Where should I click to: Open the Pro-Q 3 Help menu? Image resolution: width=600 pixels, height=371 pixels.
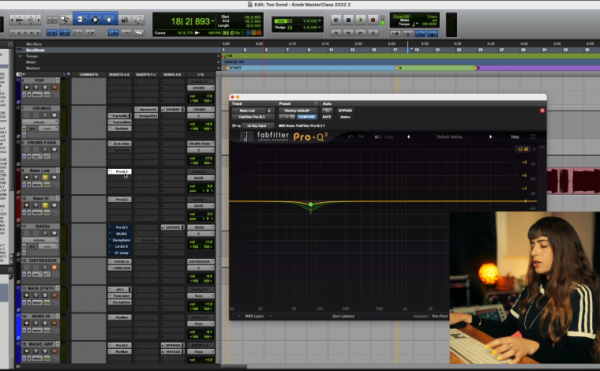[515, 137]
